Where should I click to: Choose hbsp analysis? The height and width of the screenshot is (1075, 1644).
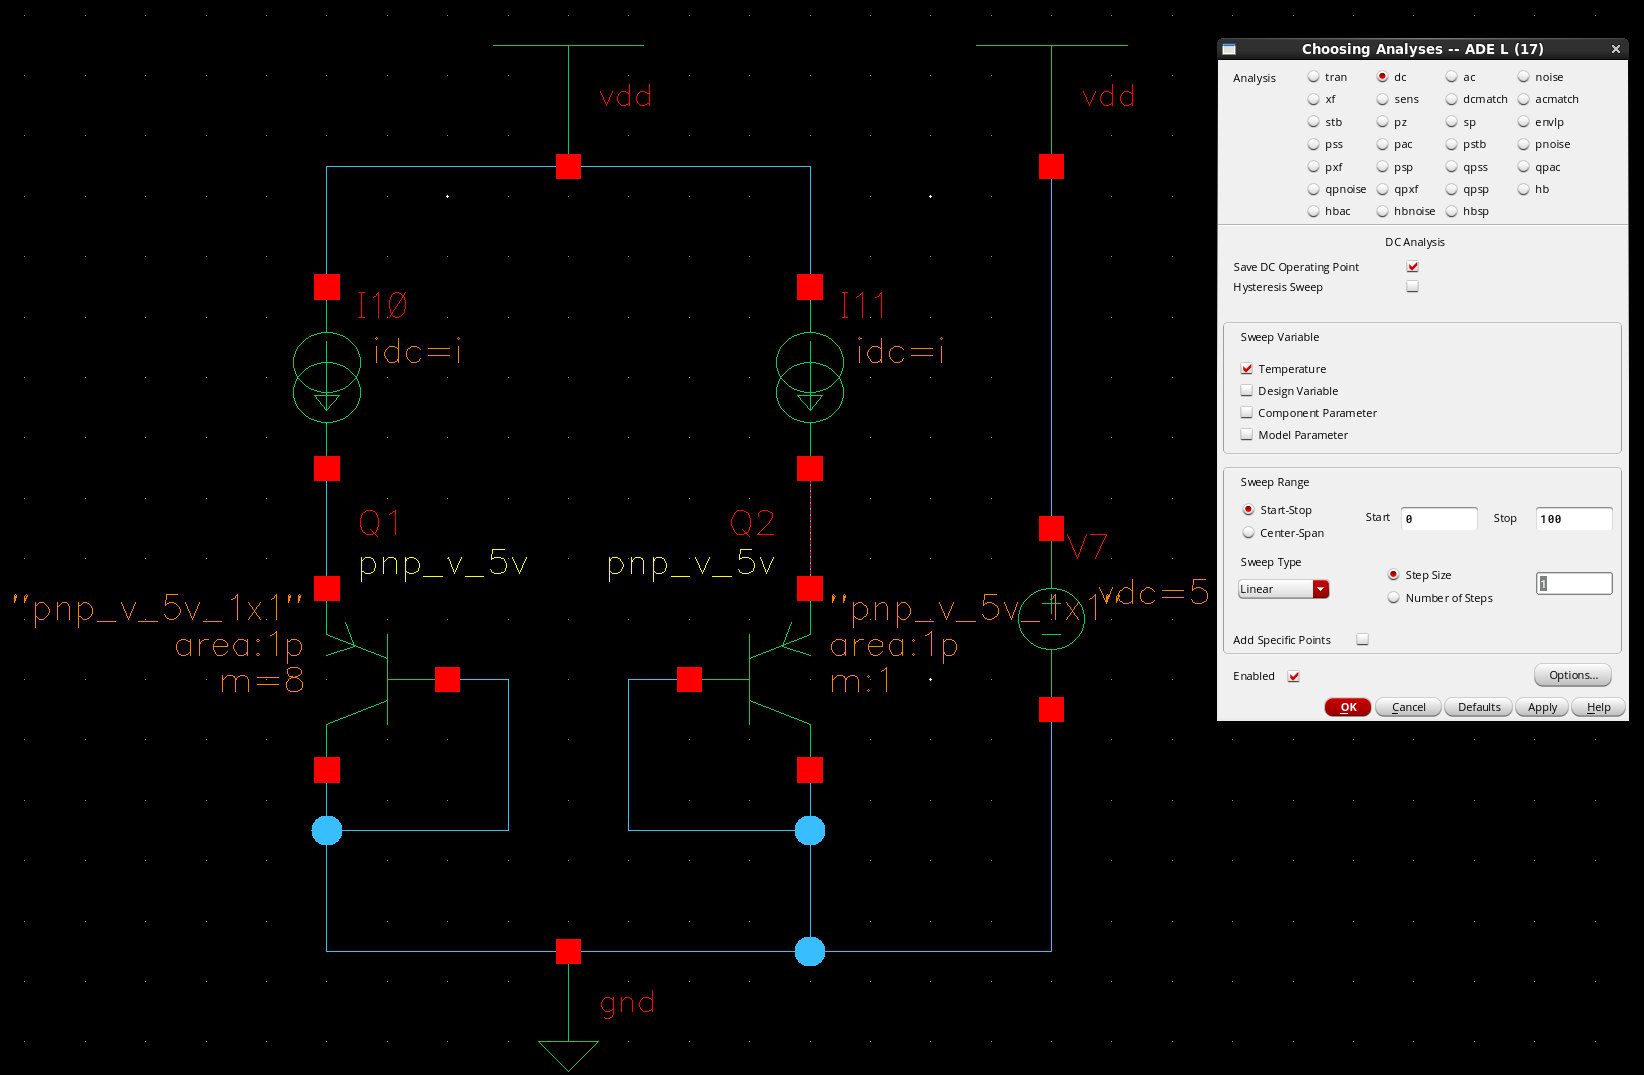[x=1451, y=211]
